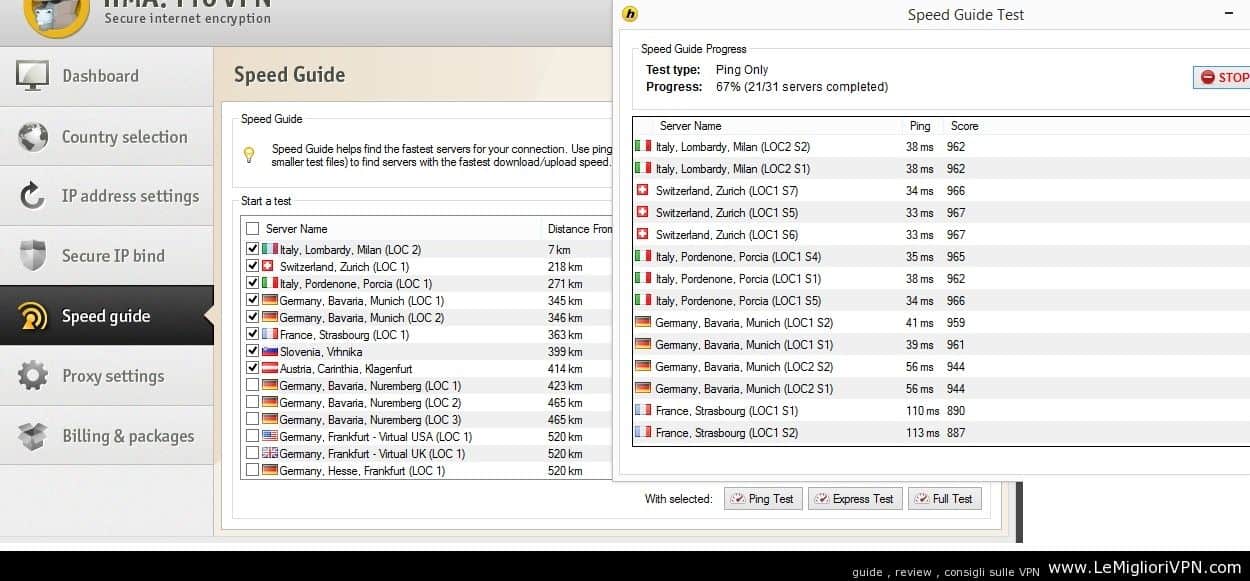
Task: Uncheck Switzerland, Zurich (LOC 1)
Action: coord(252,267)
